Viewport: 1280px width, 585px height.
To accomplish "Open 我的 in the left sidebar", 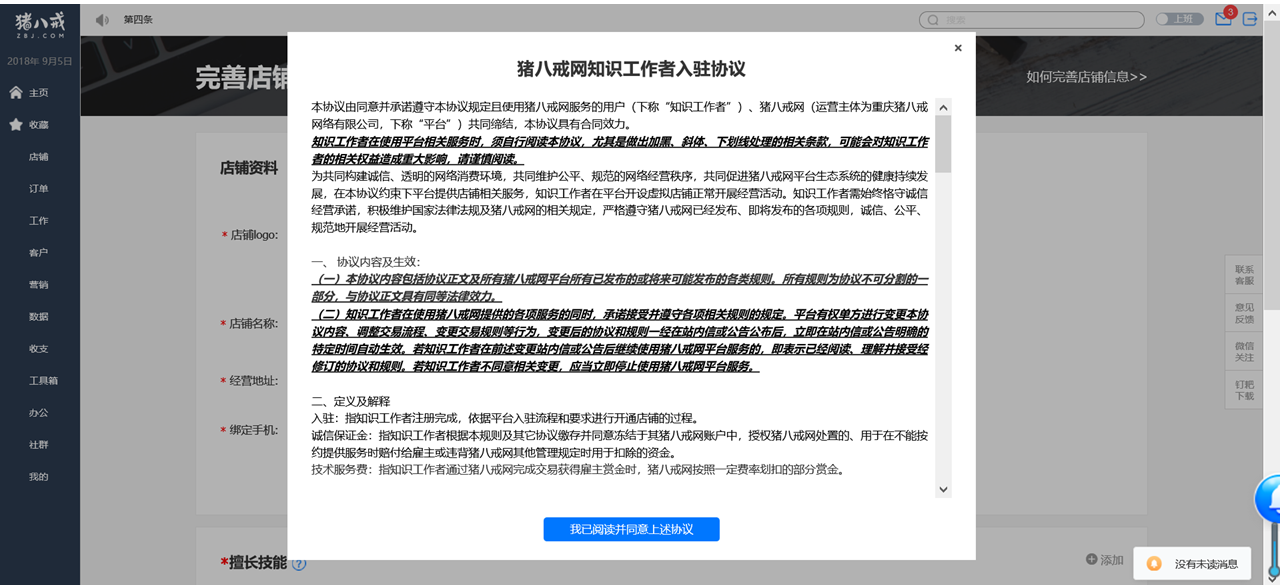I will 39,477.
